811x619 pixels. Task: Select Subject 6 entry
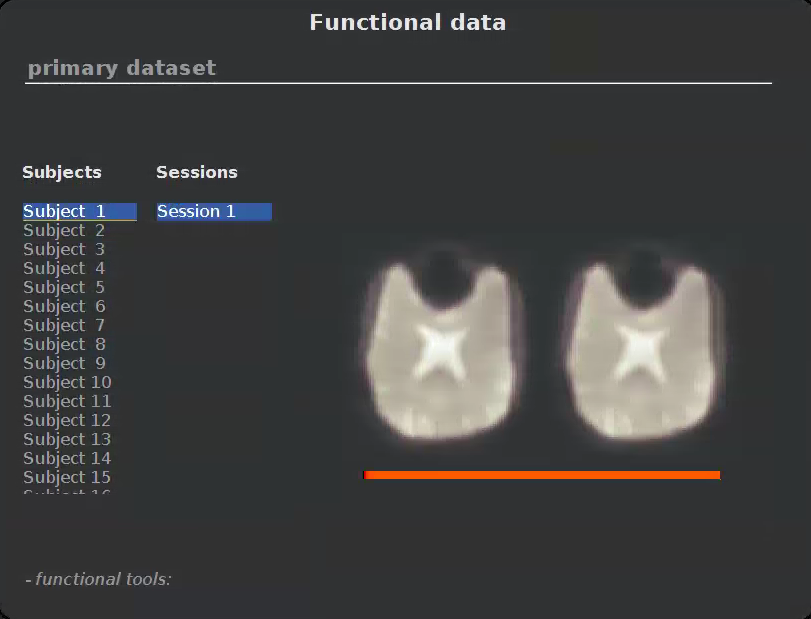[65, 307]
